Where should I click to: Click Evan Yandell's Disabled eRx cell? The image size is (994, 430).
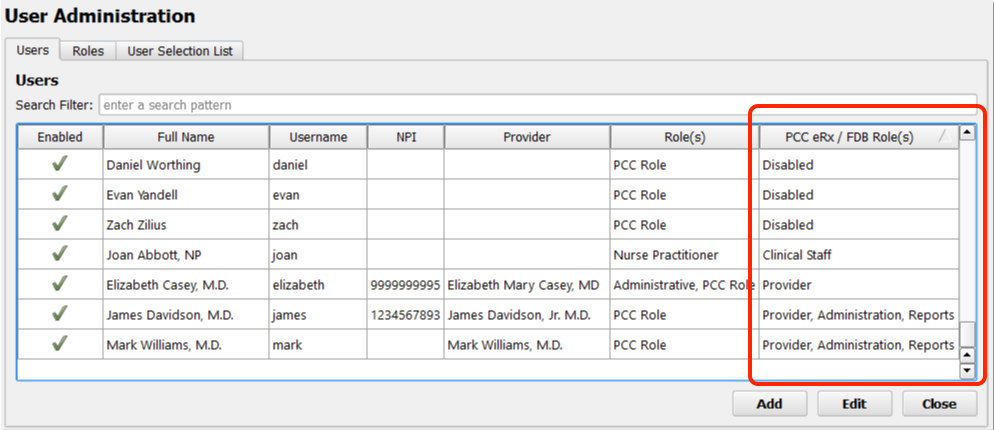pyautogui.click(x=859, y=195)
